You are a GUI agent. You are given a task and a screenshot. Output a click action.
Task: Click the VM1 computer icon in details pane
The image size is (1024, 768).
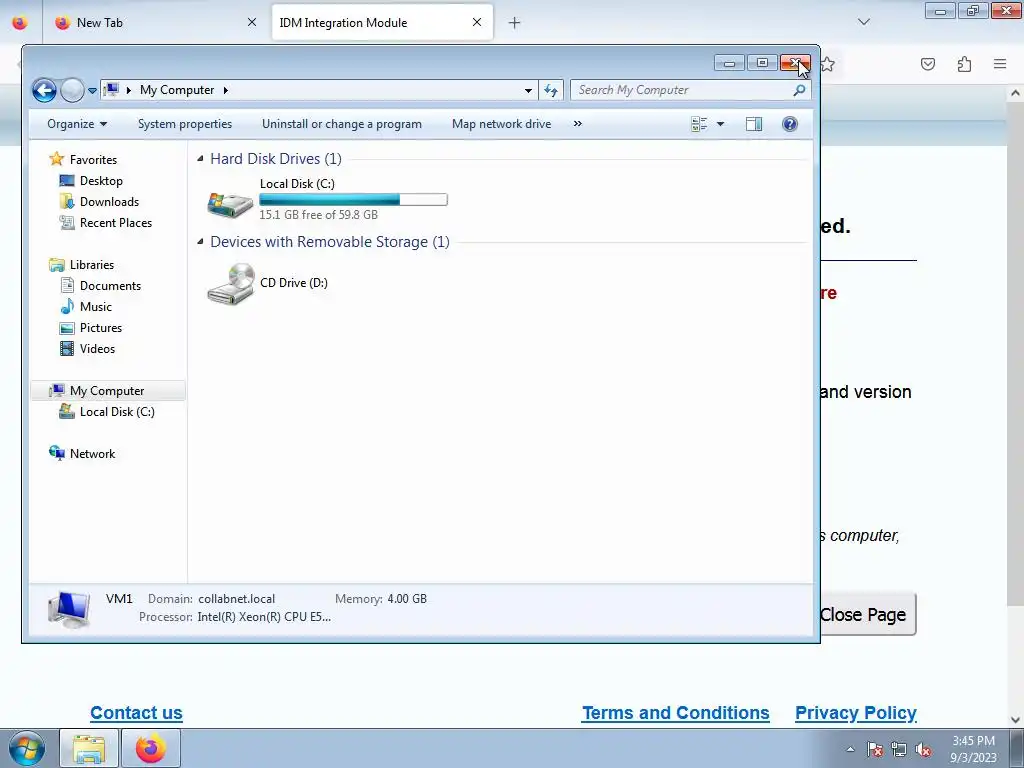[69, 609]
